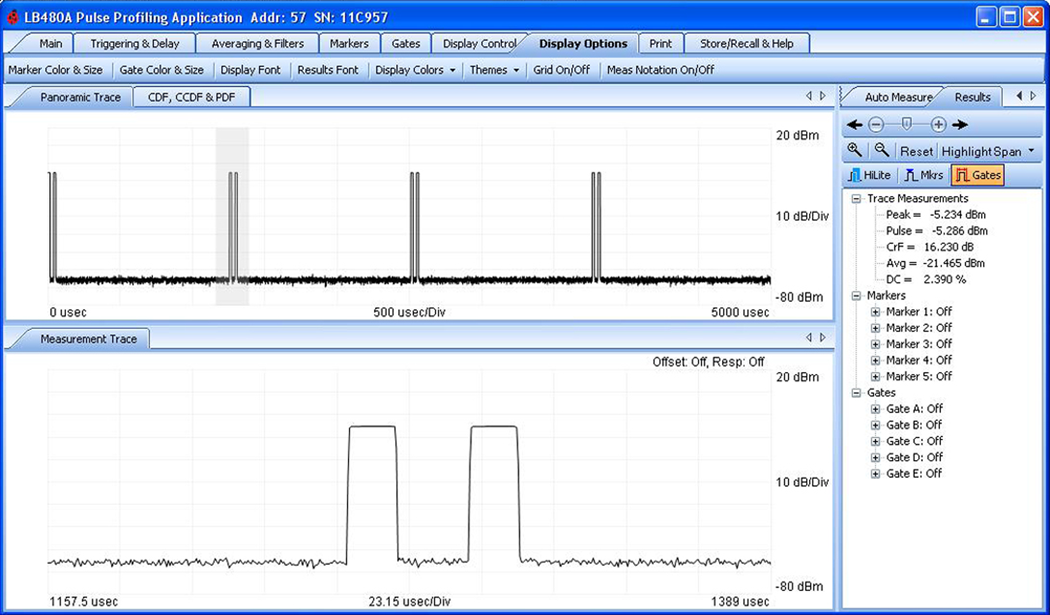
Task: Click the zoom slider thumb
Action: point(906,124)
